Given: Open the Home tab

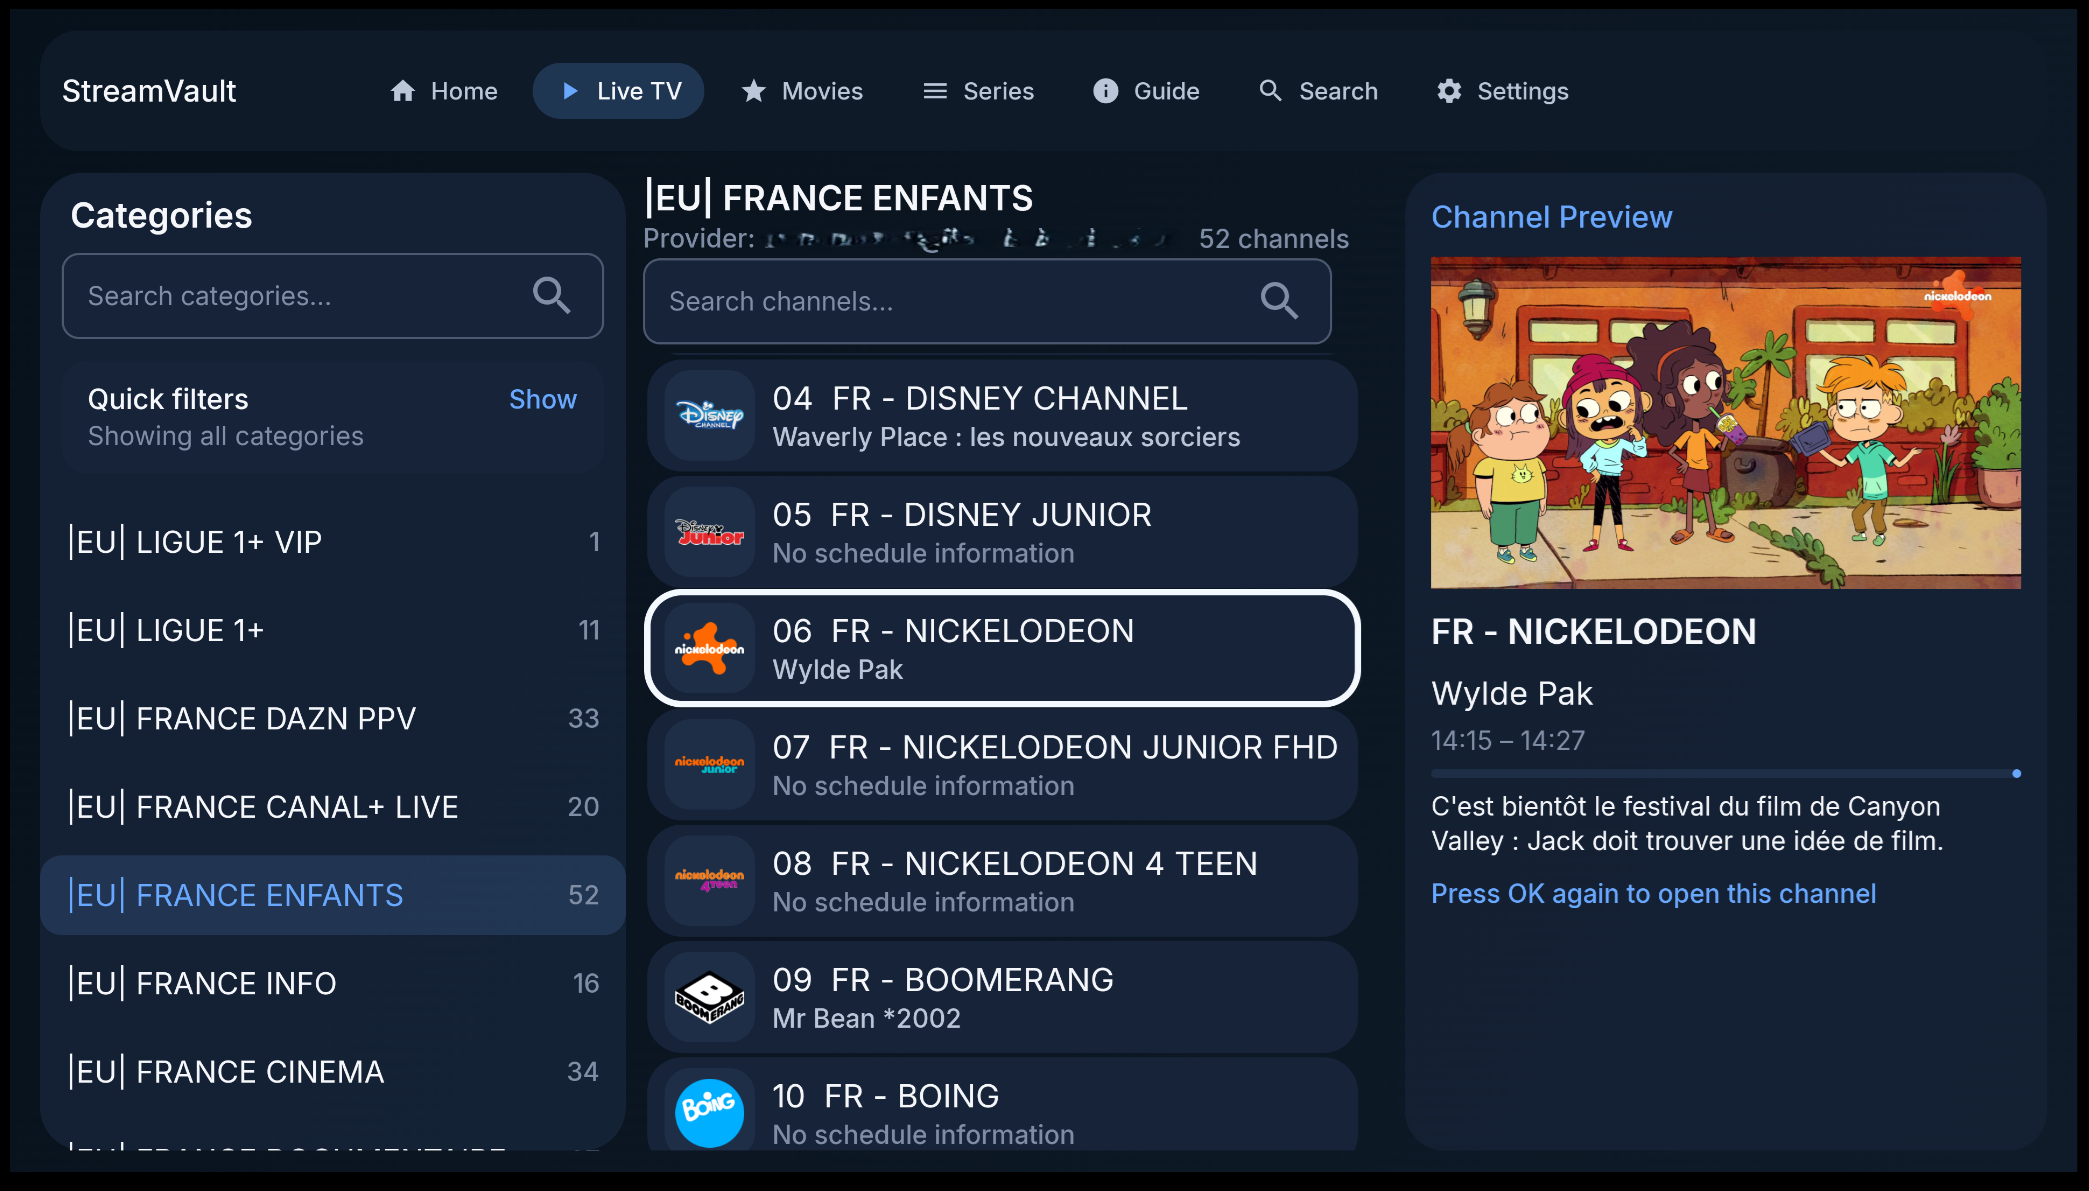Looking at the screenshot, I should (x=443, y=91).
